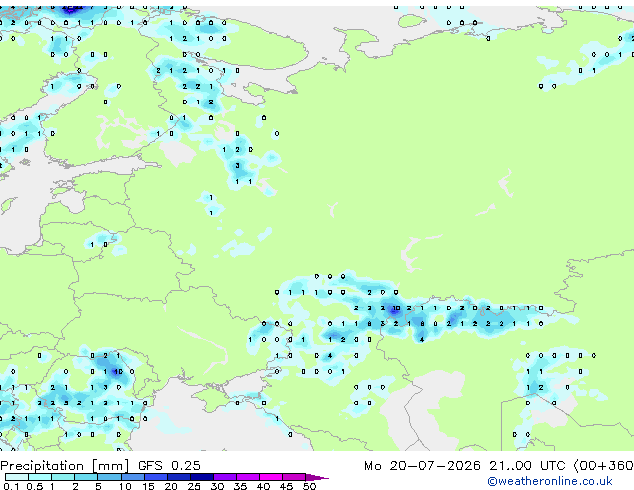Click the legend value '30'
This screenshot has width=634, height=490.
click(x=217, y=486)
